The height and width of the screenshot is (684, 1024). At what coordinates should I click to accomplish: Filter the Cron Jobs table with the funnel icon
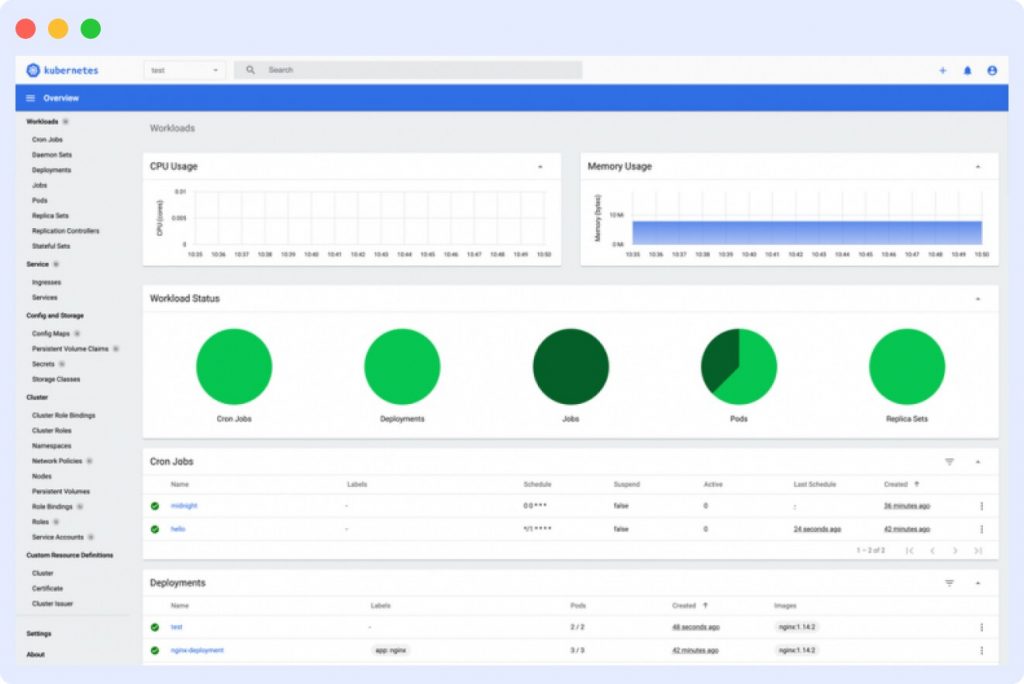pyautogui.click(x=948, y=462)
